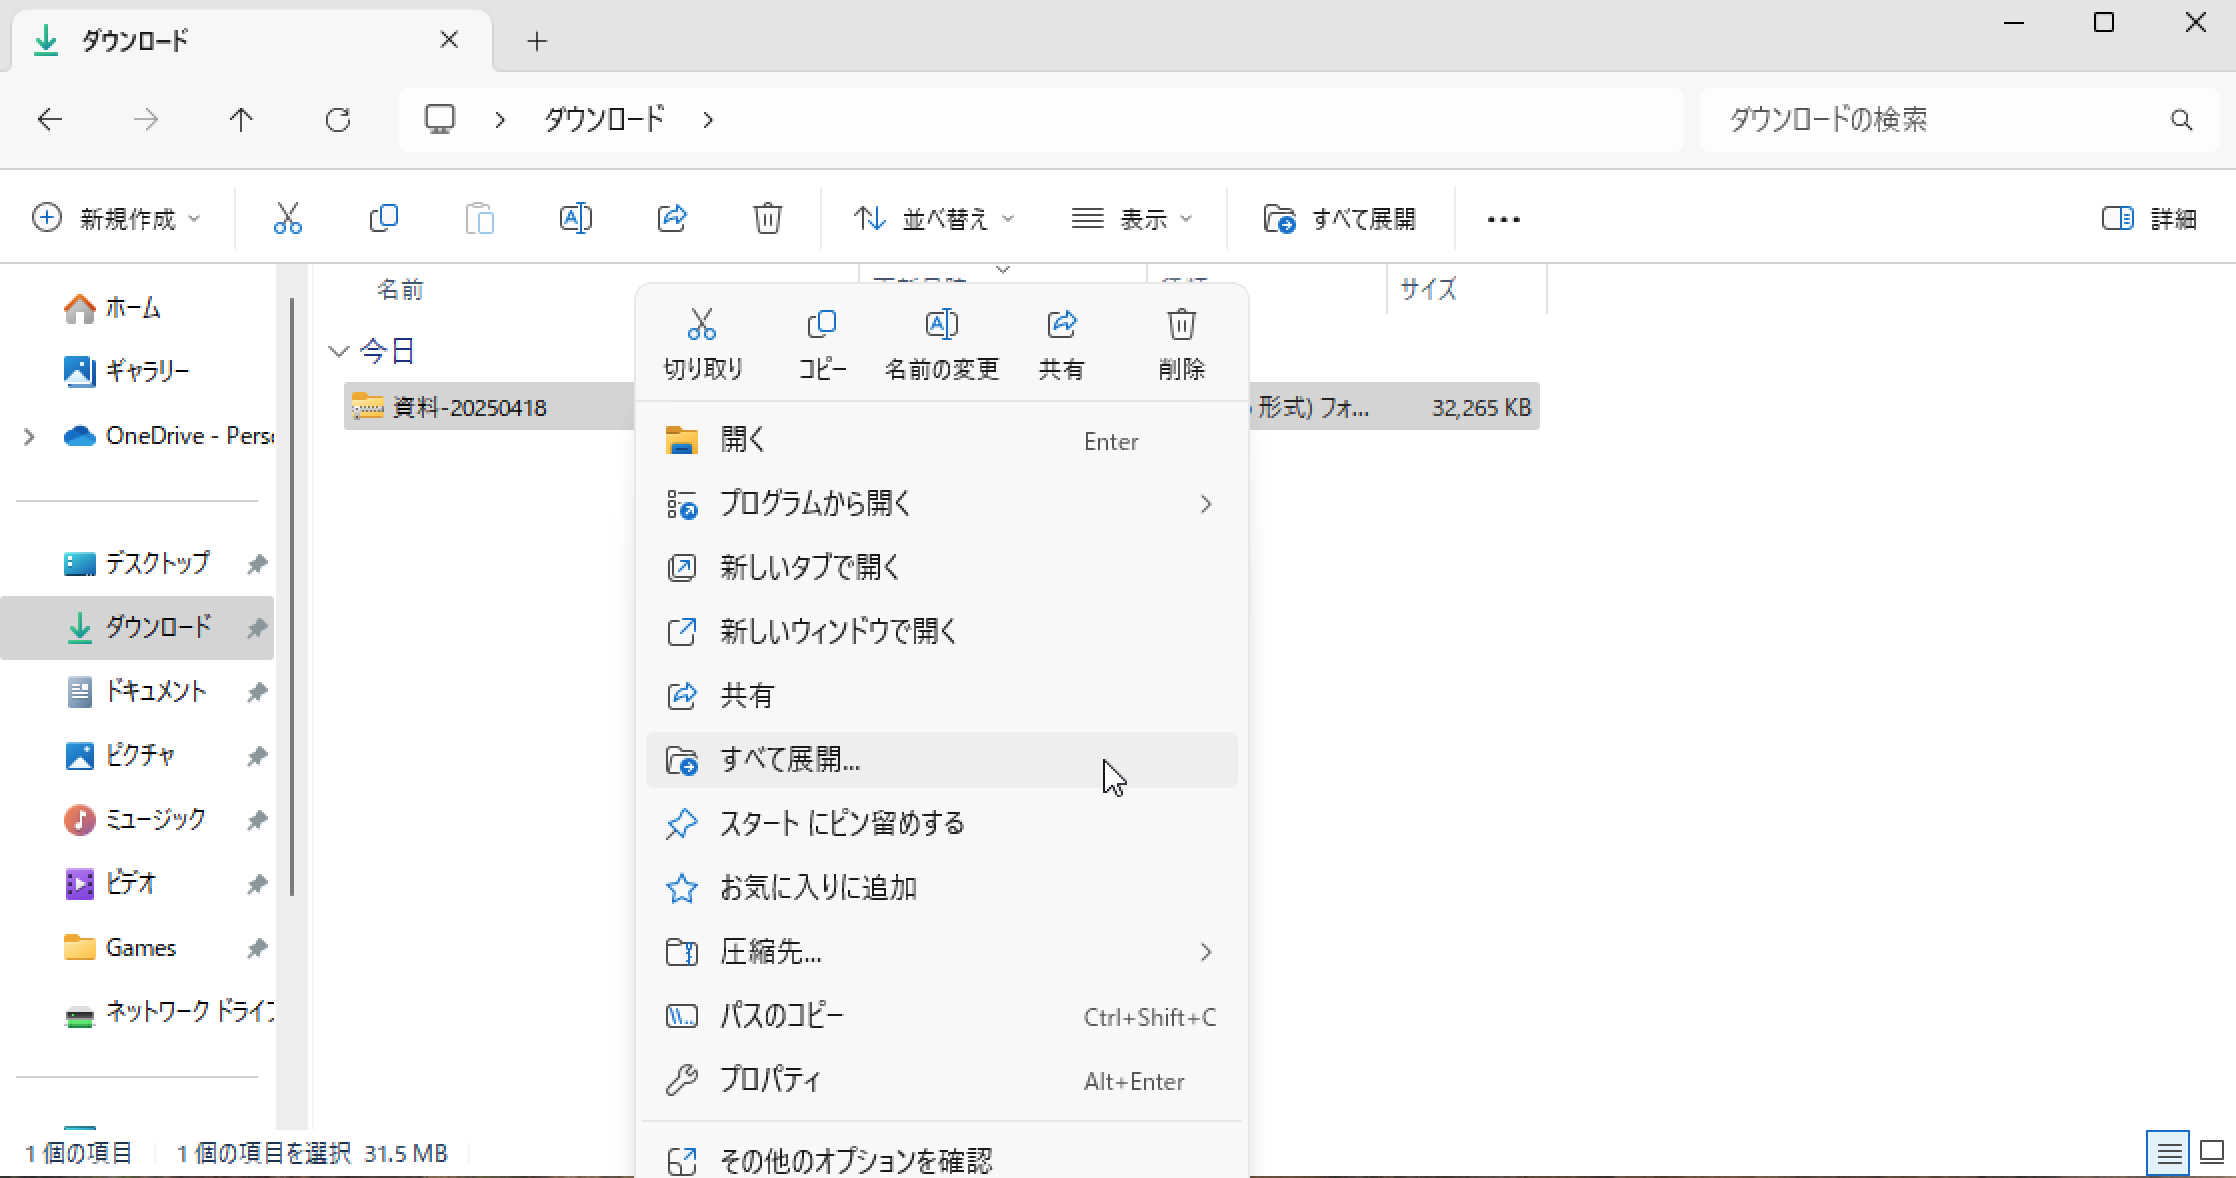Click the Up one level arrow

(241, 120)
